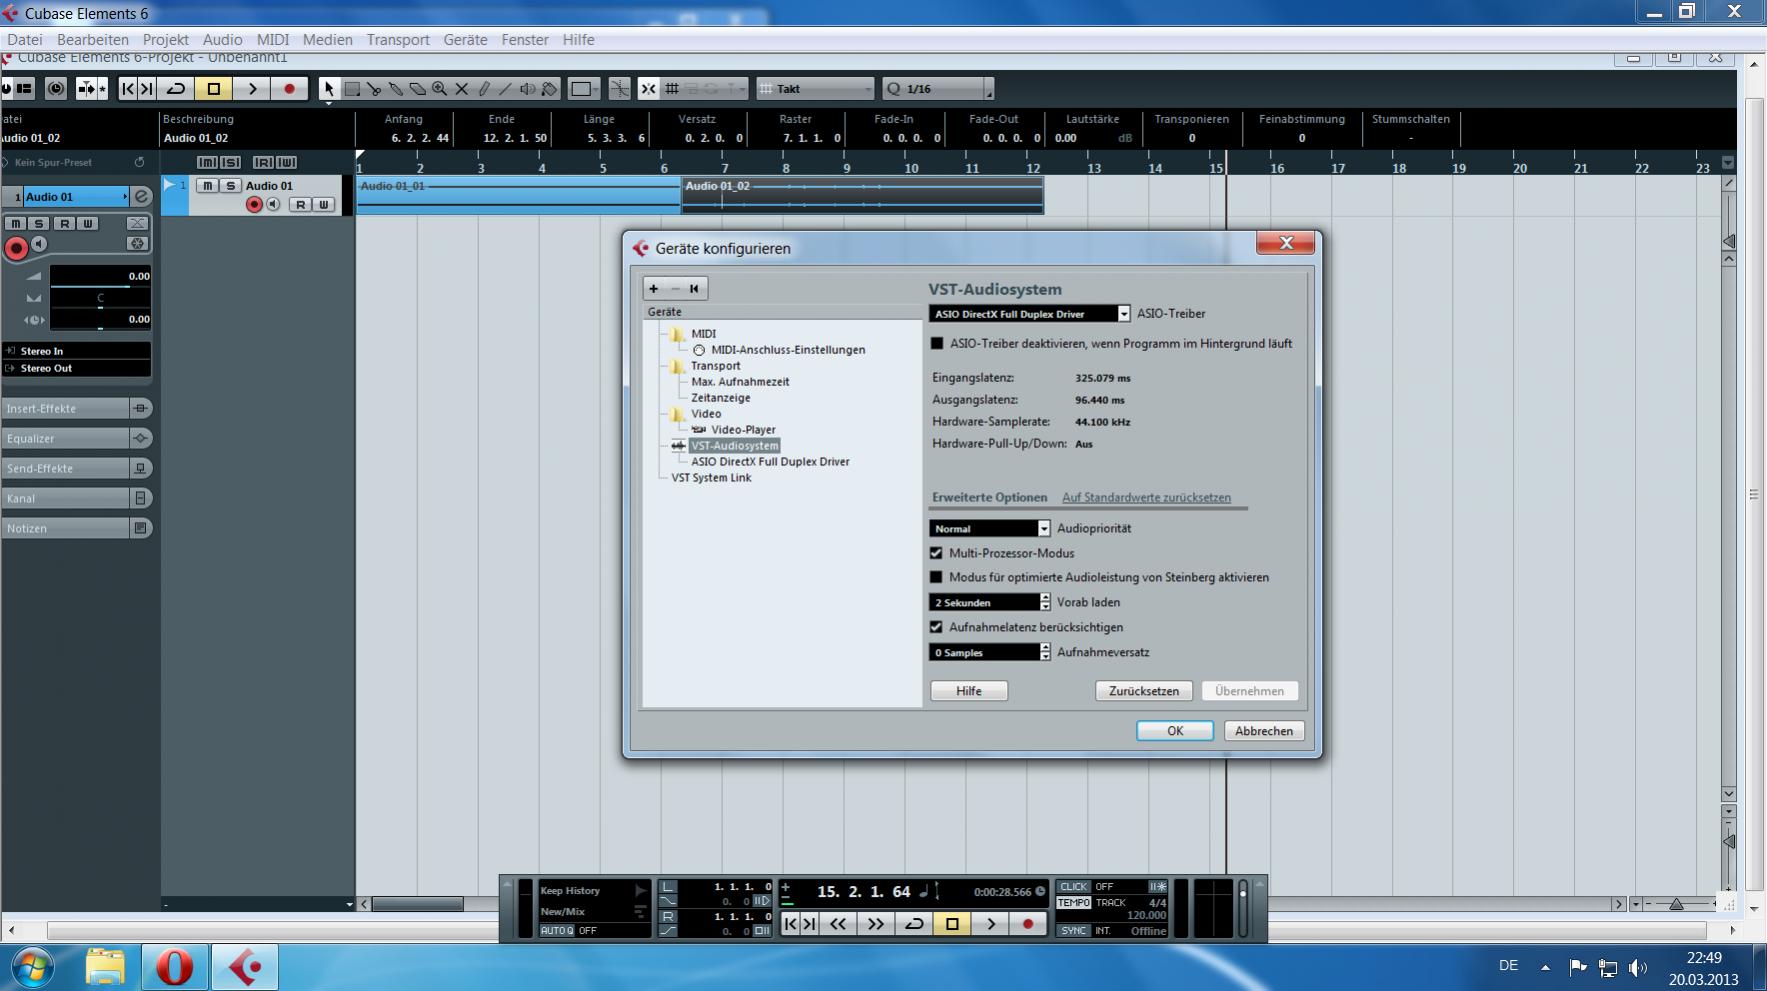Screen dimensions: 1767x991
Task: Click toolbar Record button
Action: pos(290,89)
